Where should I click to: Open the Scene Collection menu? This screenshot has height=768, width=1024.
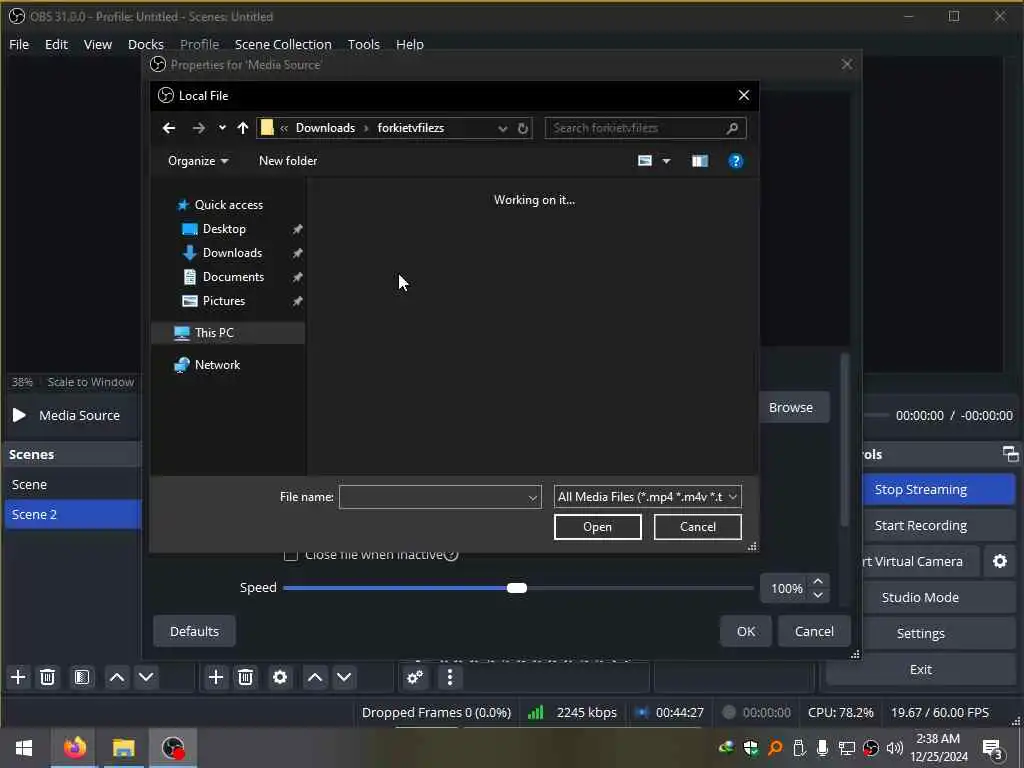[x=283, y=44]
